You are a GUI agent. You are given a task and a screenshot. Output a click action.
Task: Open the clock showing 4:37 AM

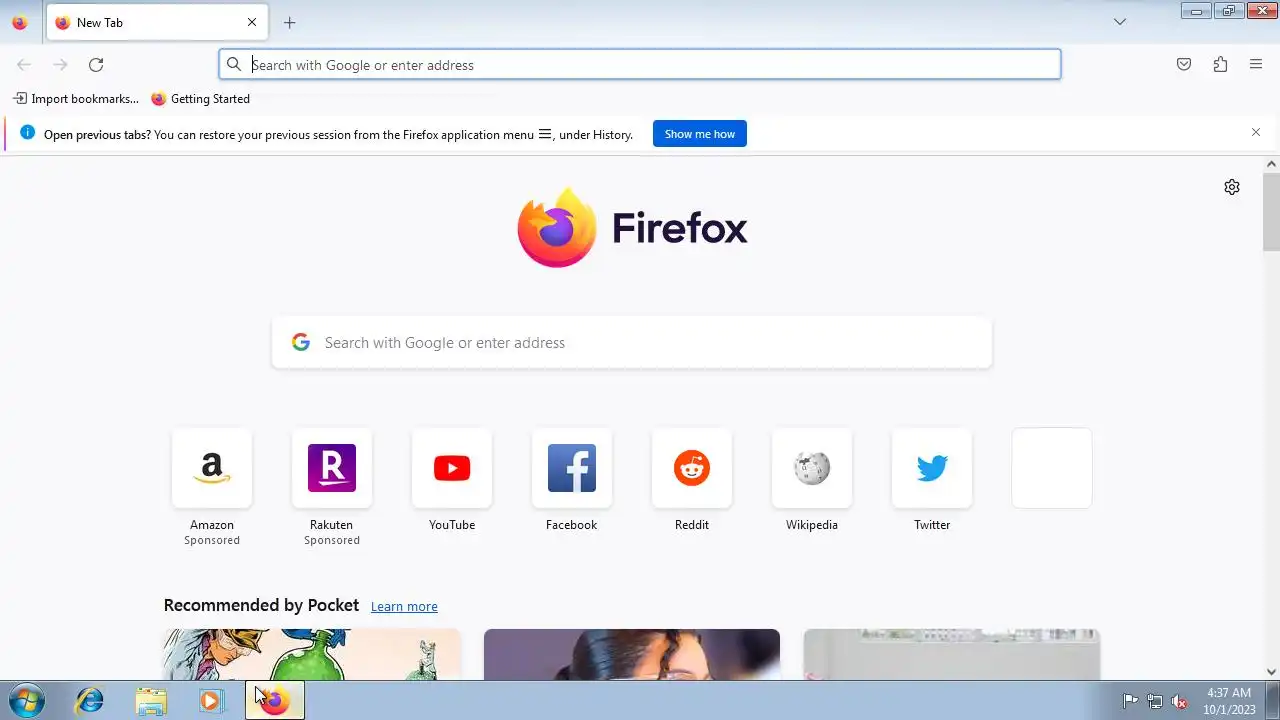pos(1229,701)
